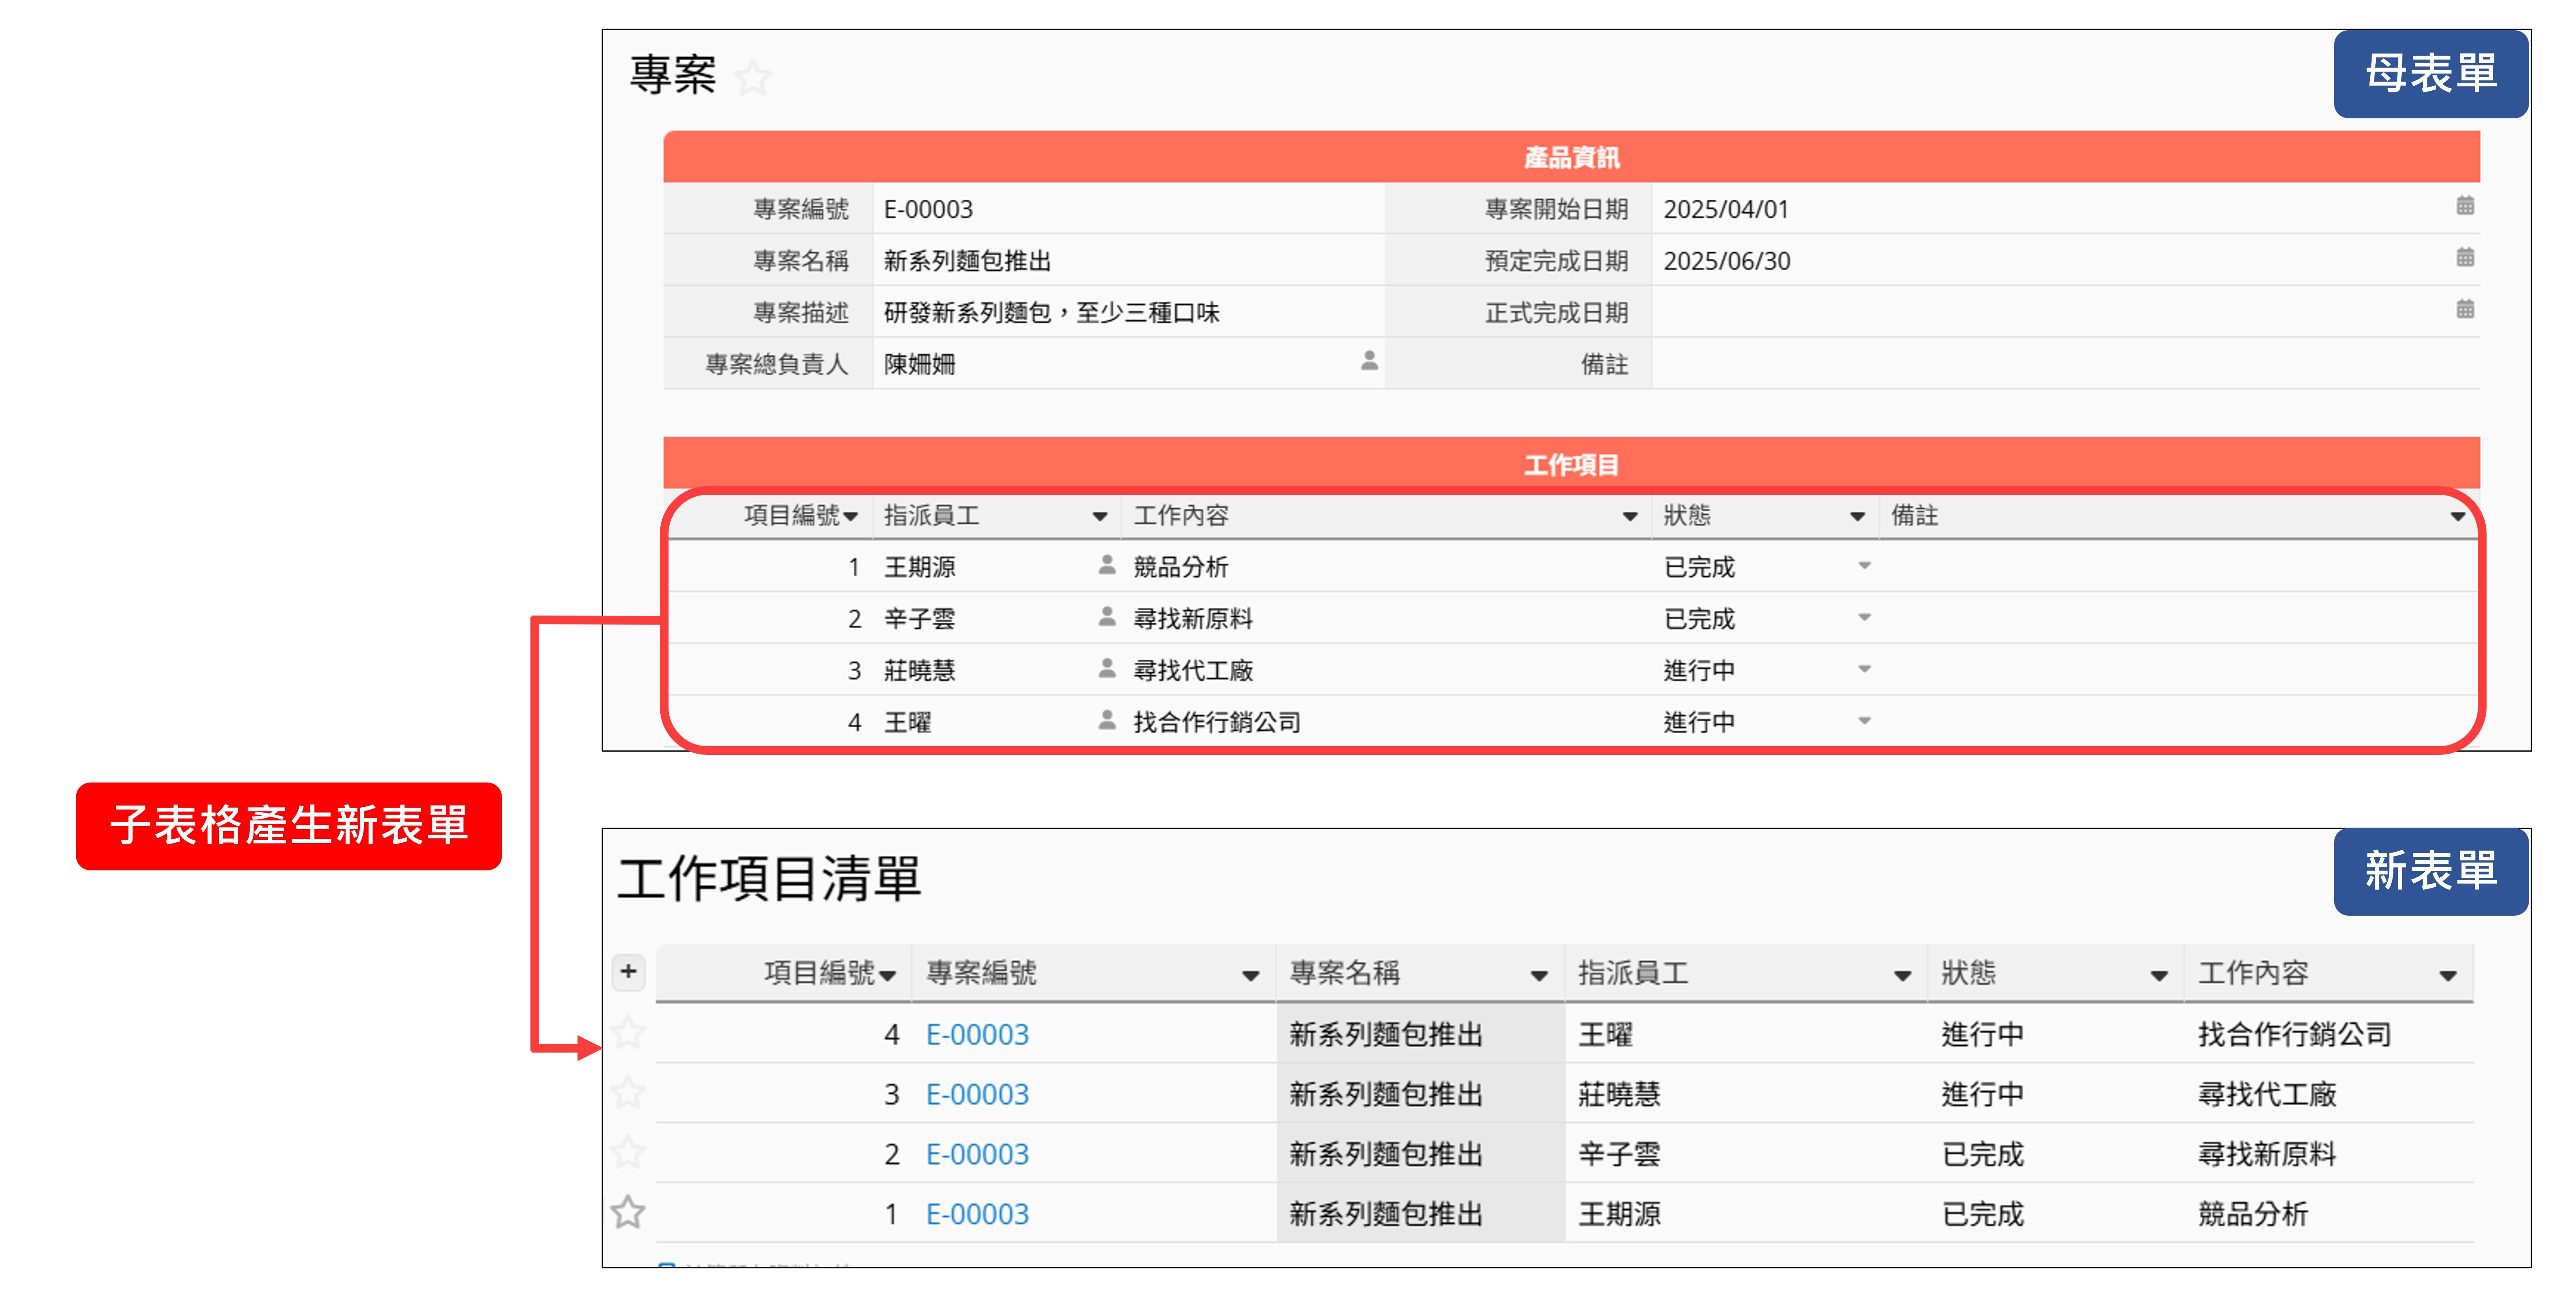Screen dimensions: 2576x1309
Task: Select 競品分析 cell in 工作項目 subtable
Action: 1386,567
